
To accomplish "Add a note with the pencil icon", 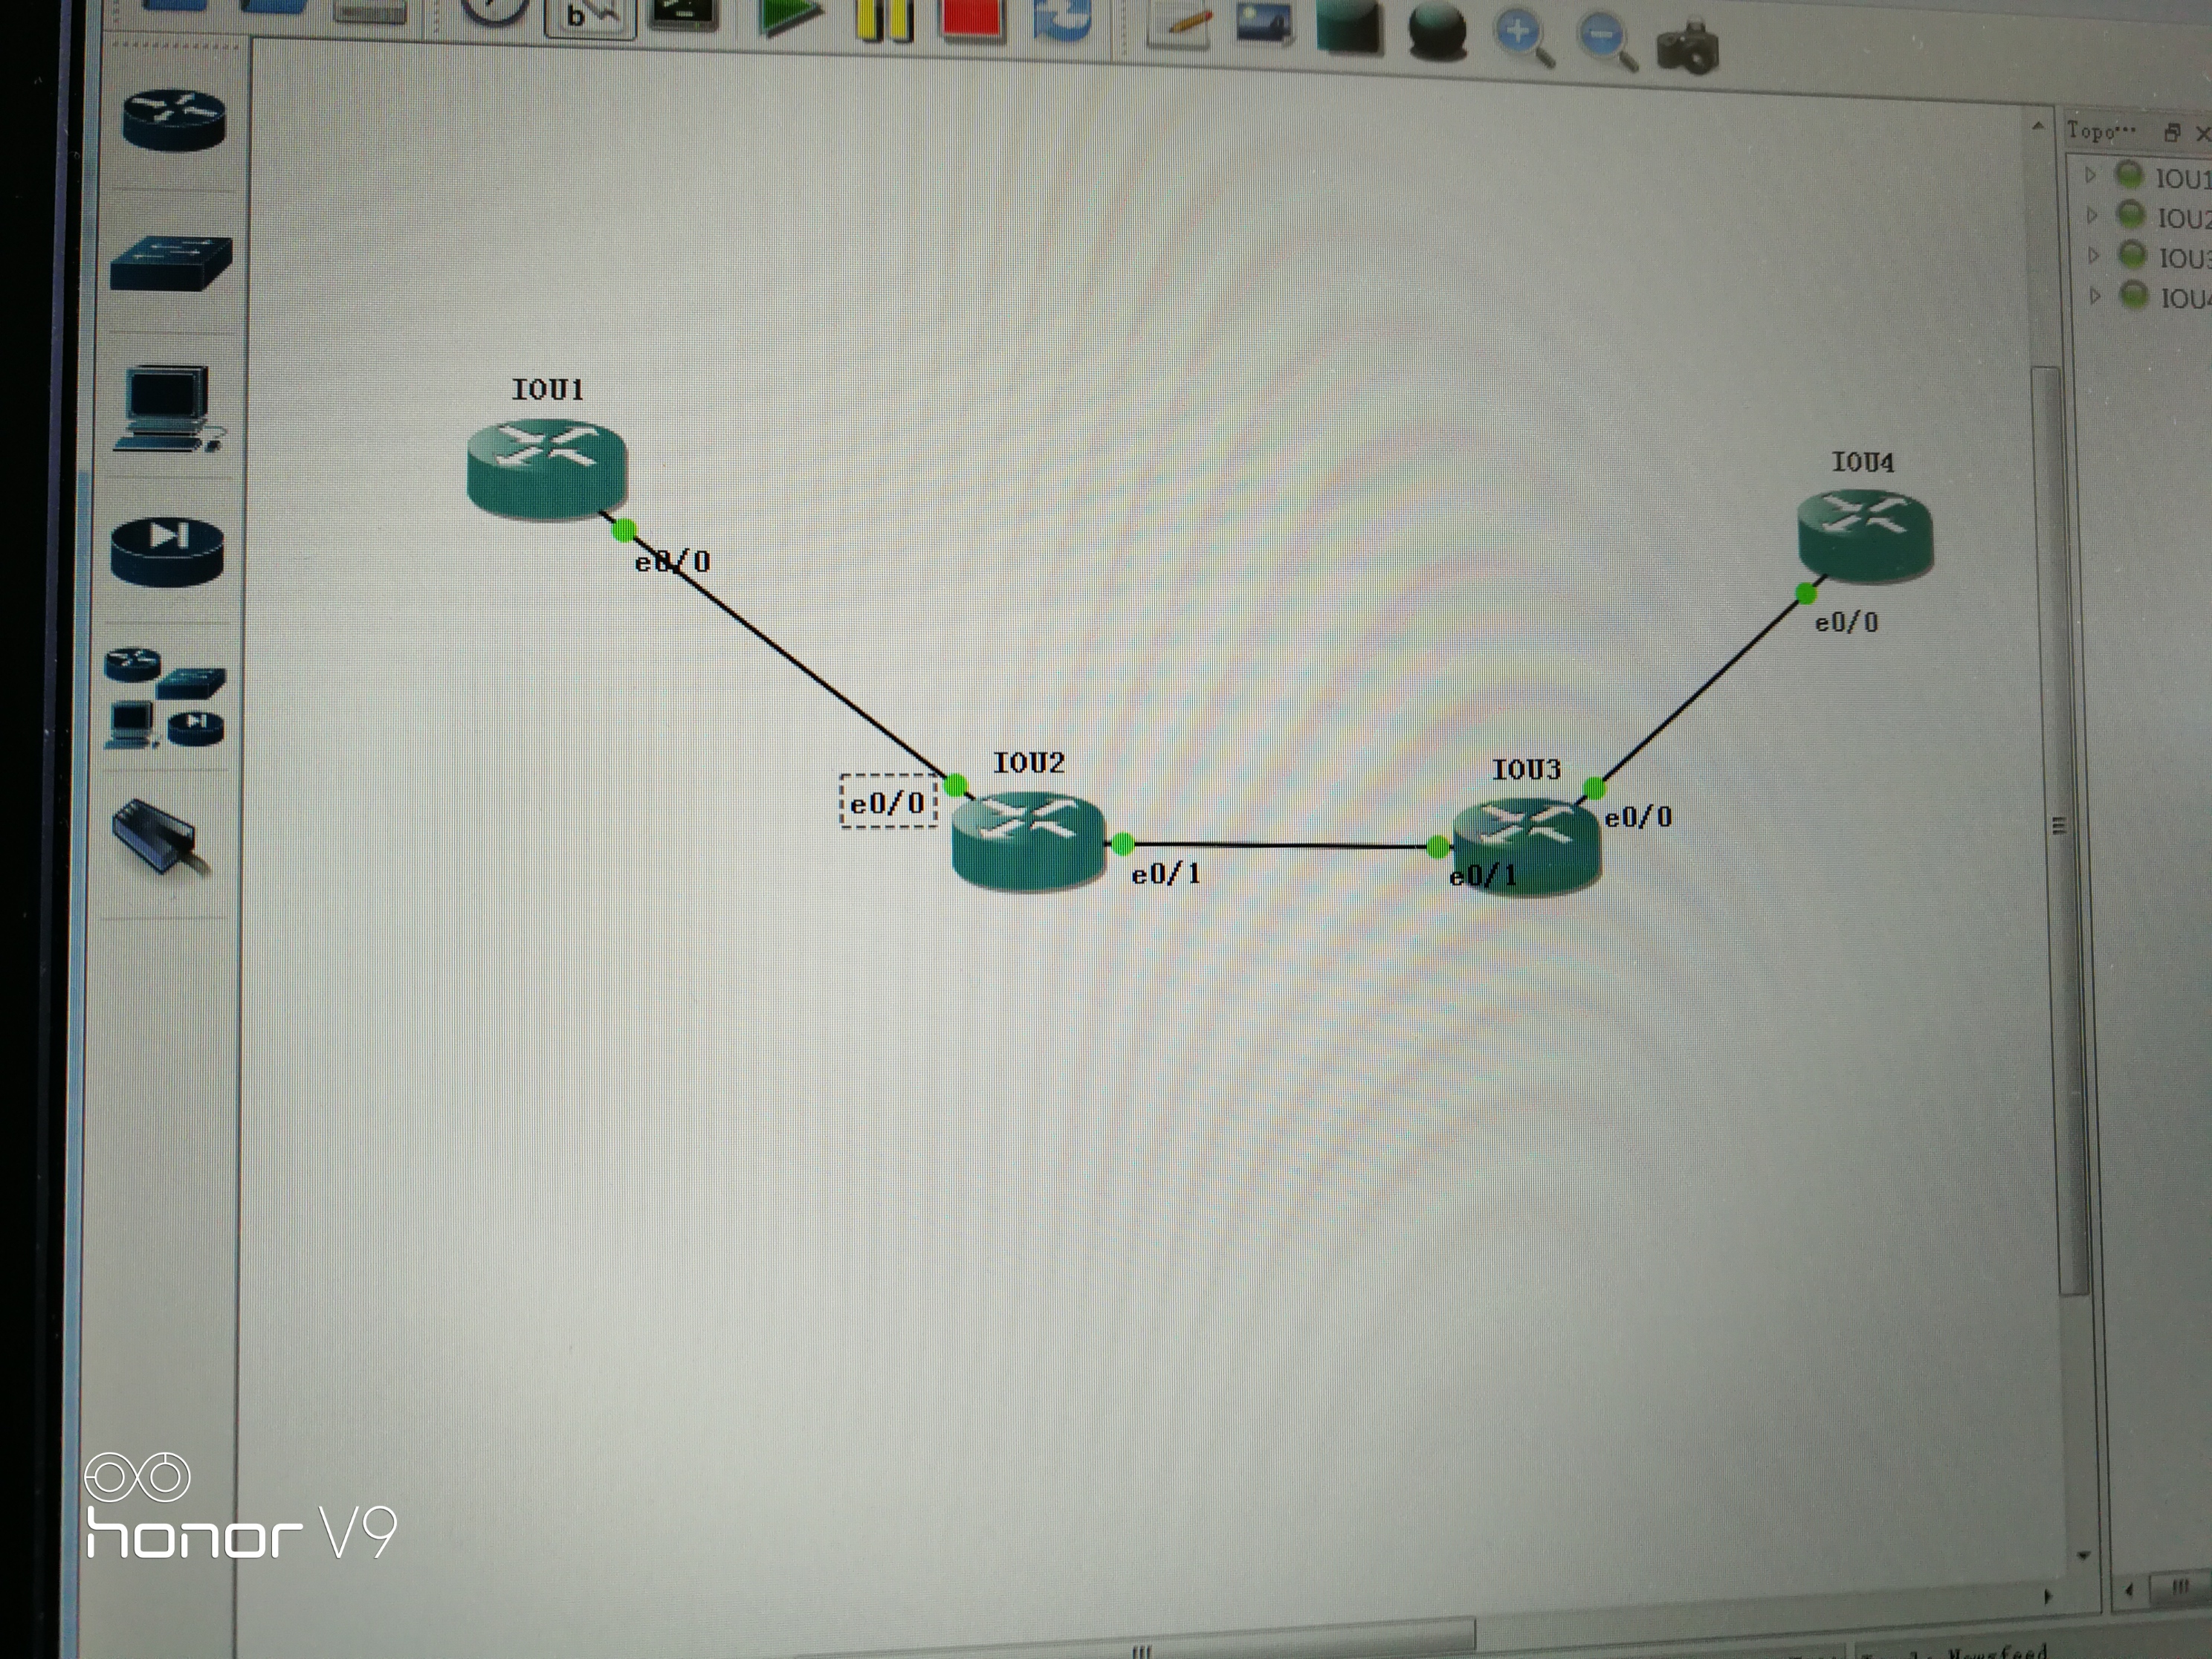I will point(1177,25).
